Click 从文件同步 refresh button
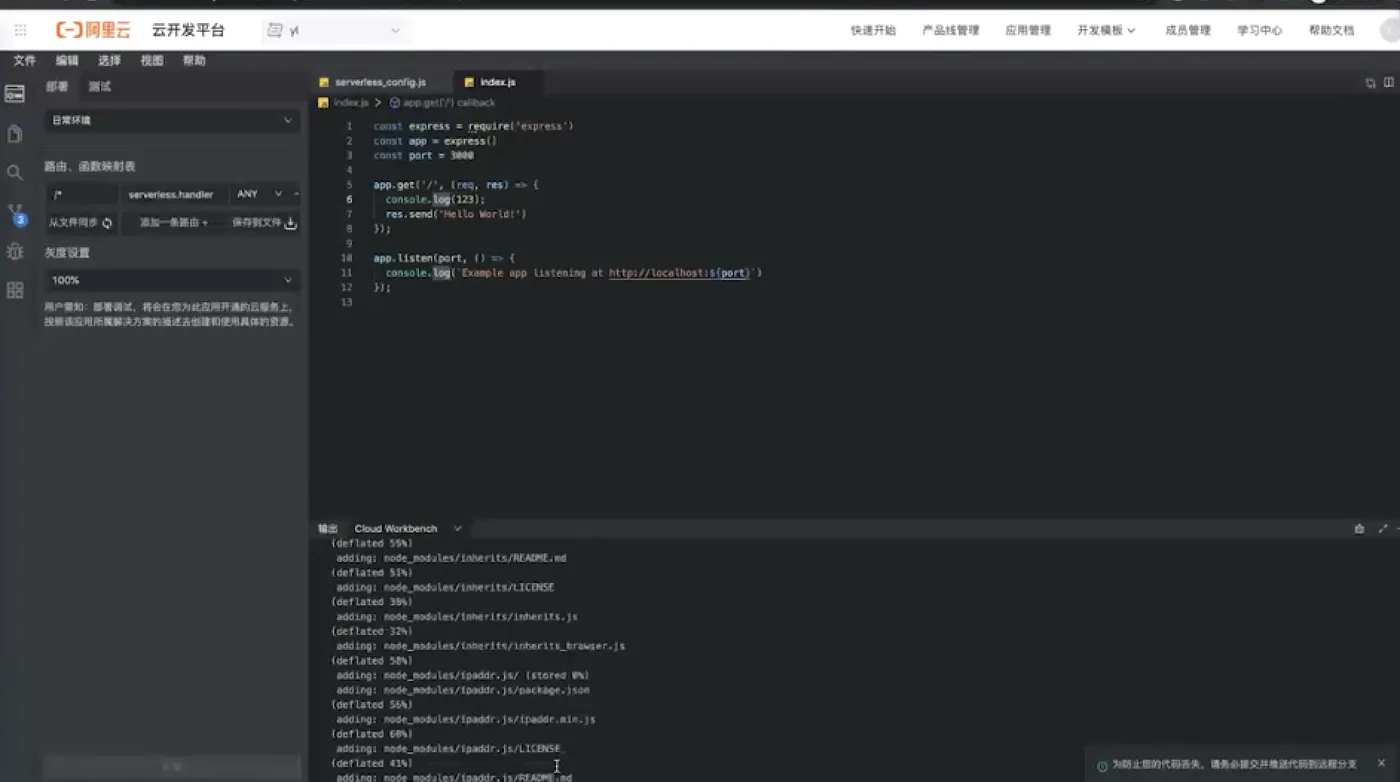 point(81,223)
